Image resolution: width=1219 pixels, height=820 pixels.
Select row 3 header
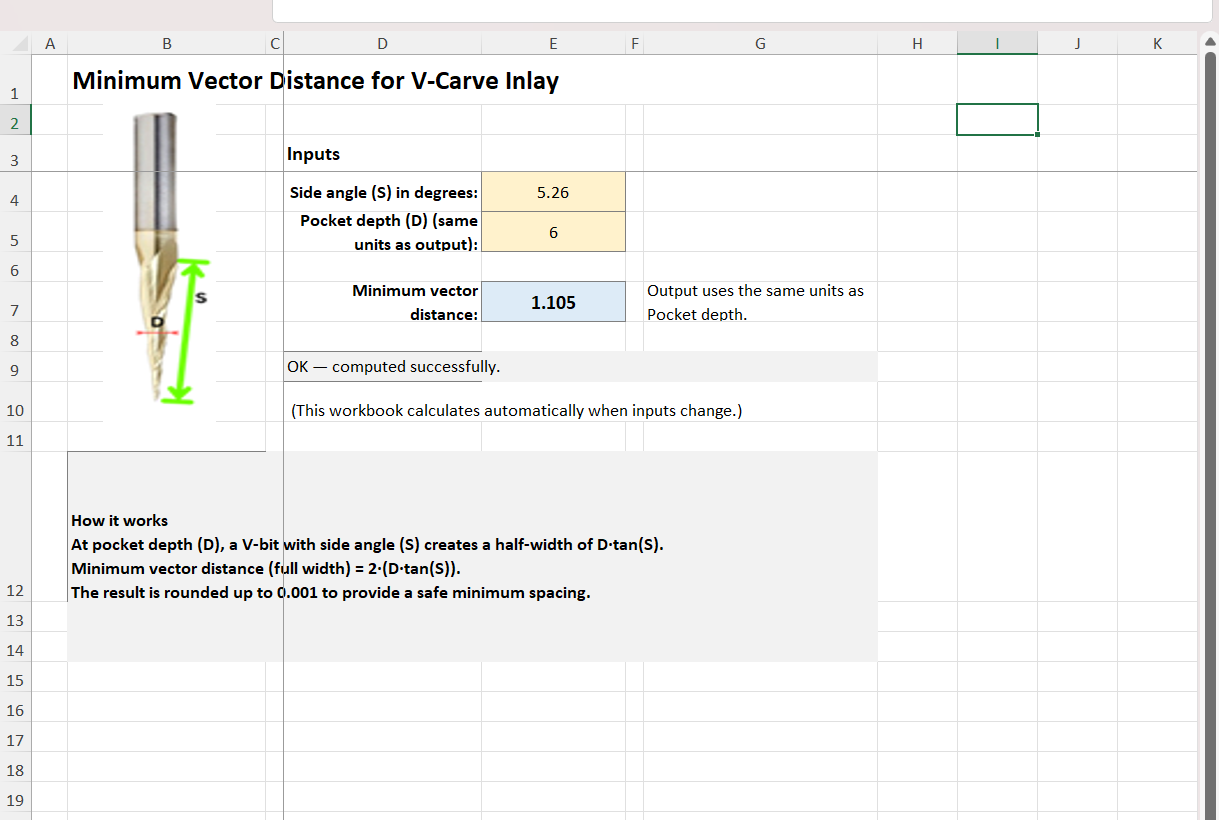click(x=15, y=154)
